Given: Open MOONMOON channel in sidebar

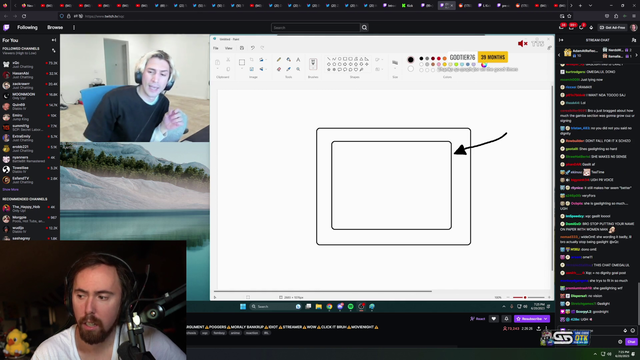Looking at the screenshot, I should [30, 96].
